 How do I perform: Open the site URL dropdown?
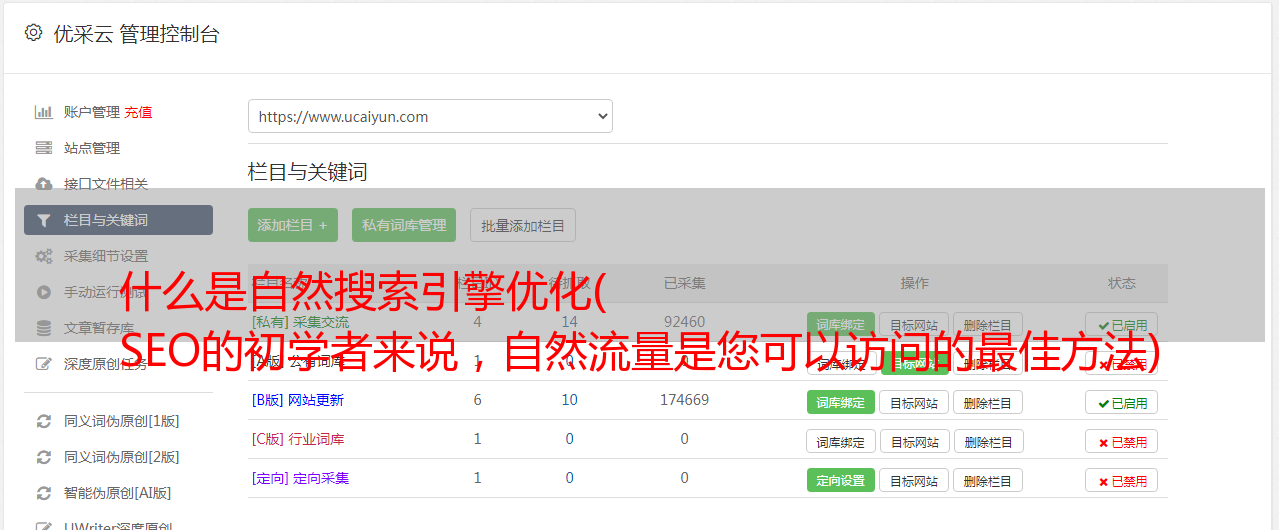coord(430,116)
